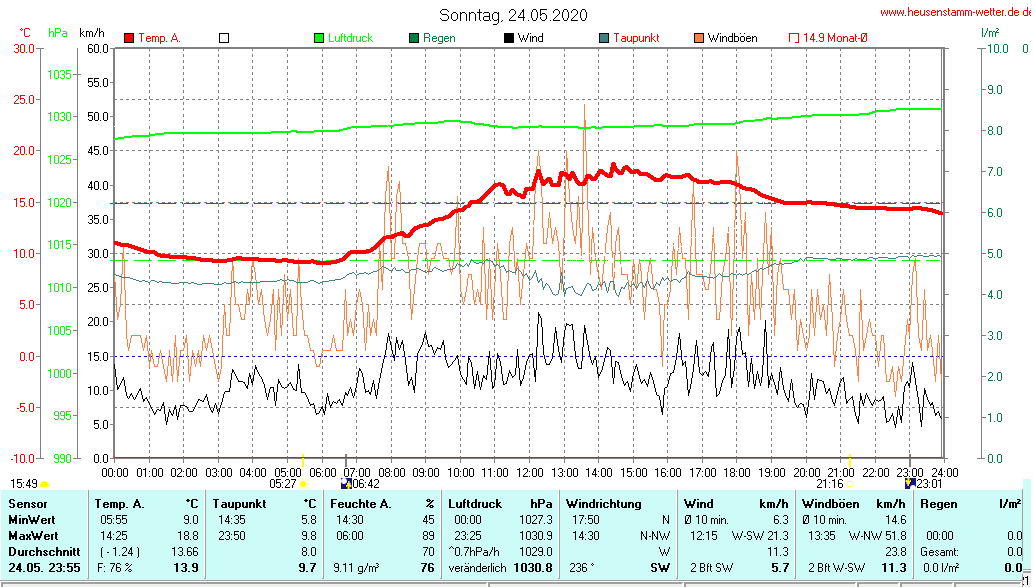Click the moonrise icon next to 06:42
Screen dimensions: 1034x587
click(346, 483)
